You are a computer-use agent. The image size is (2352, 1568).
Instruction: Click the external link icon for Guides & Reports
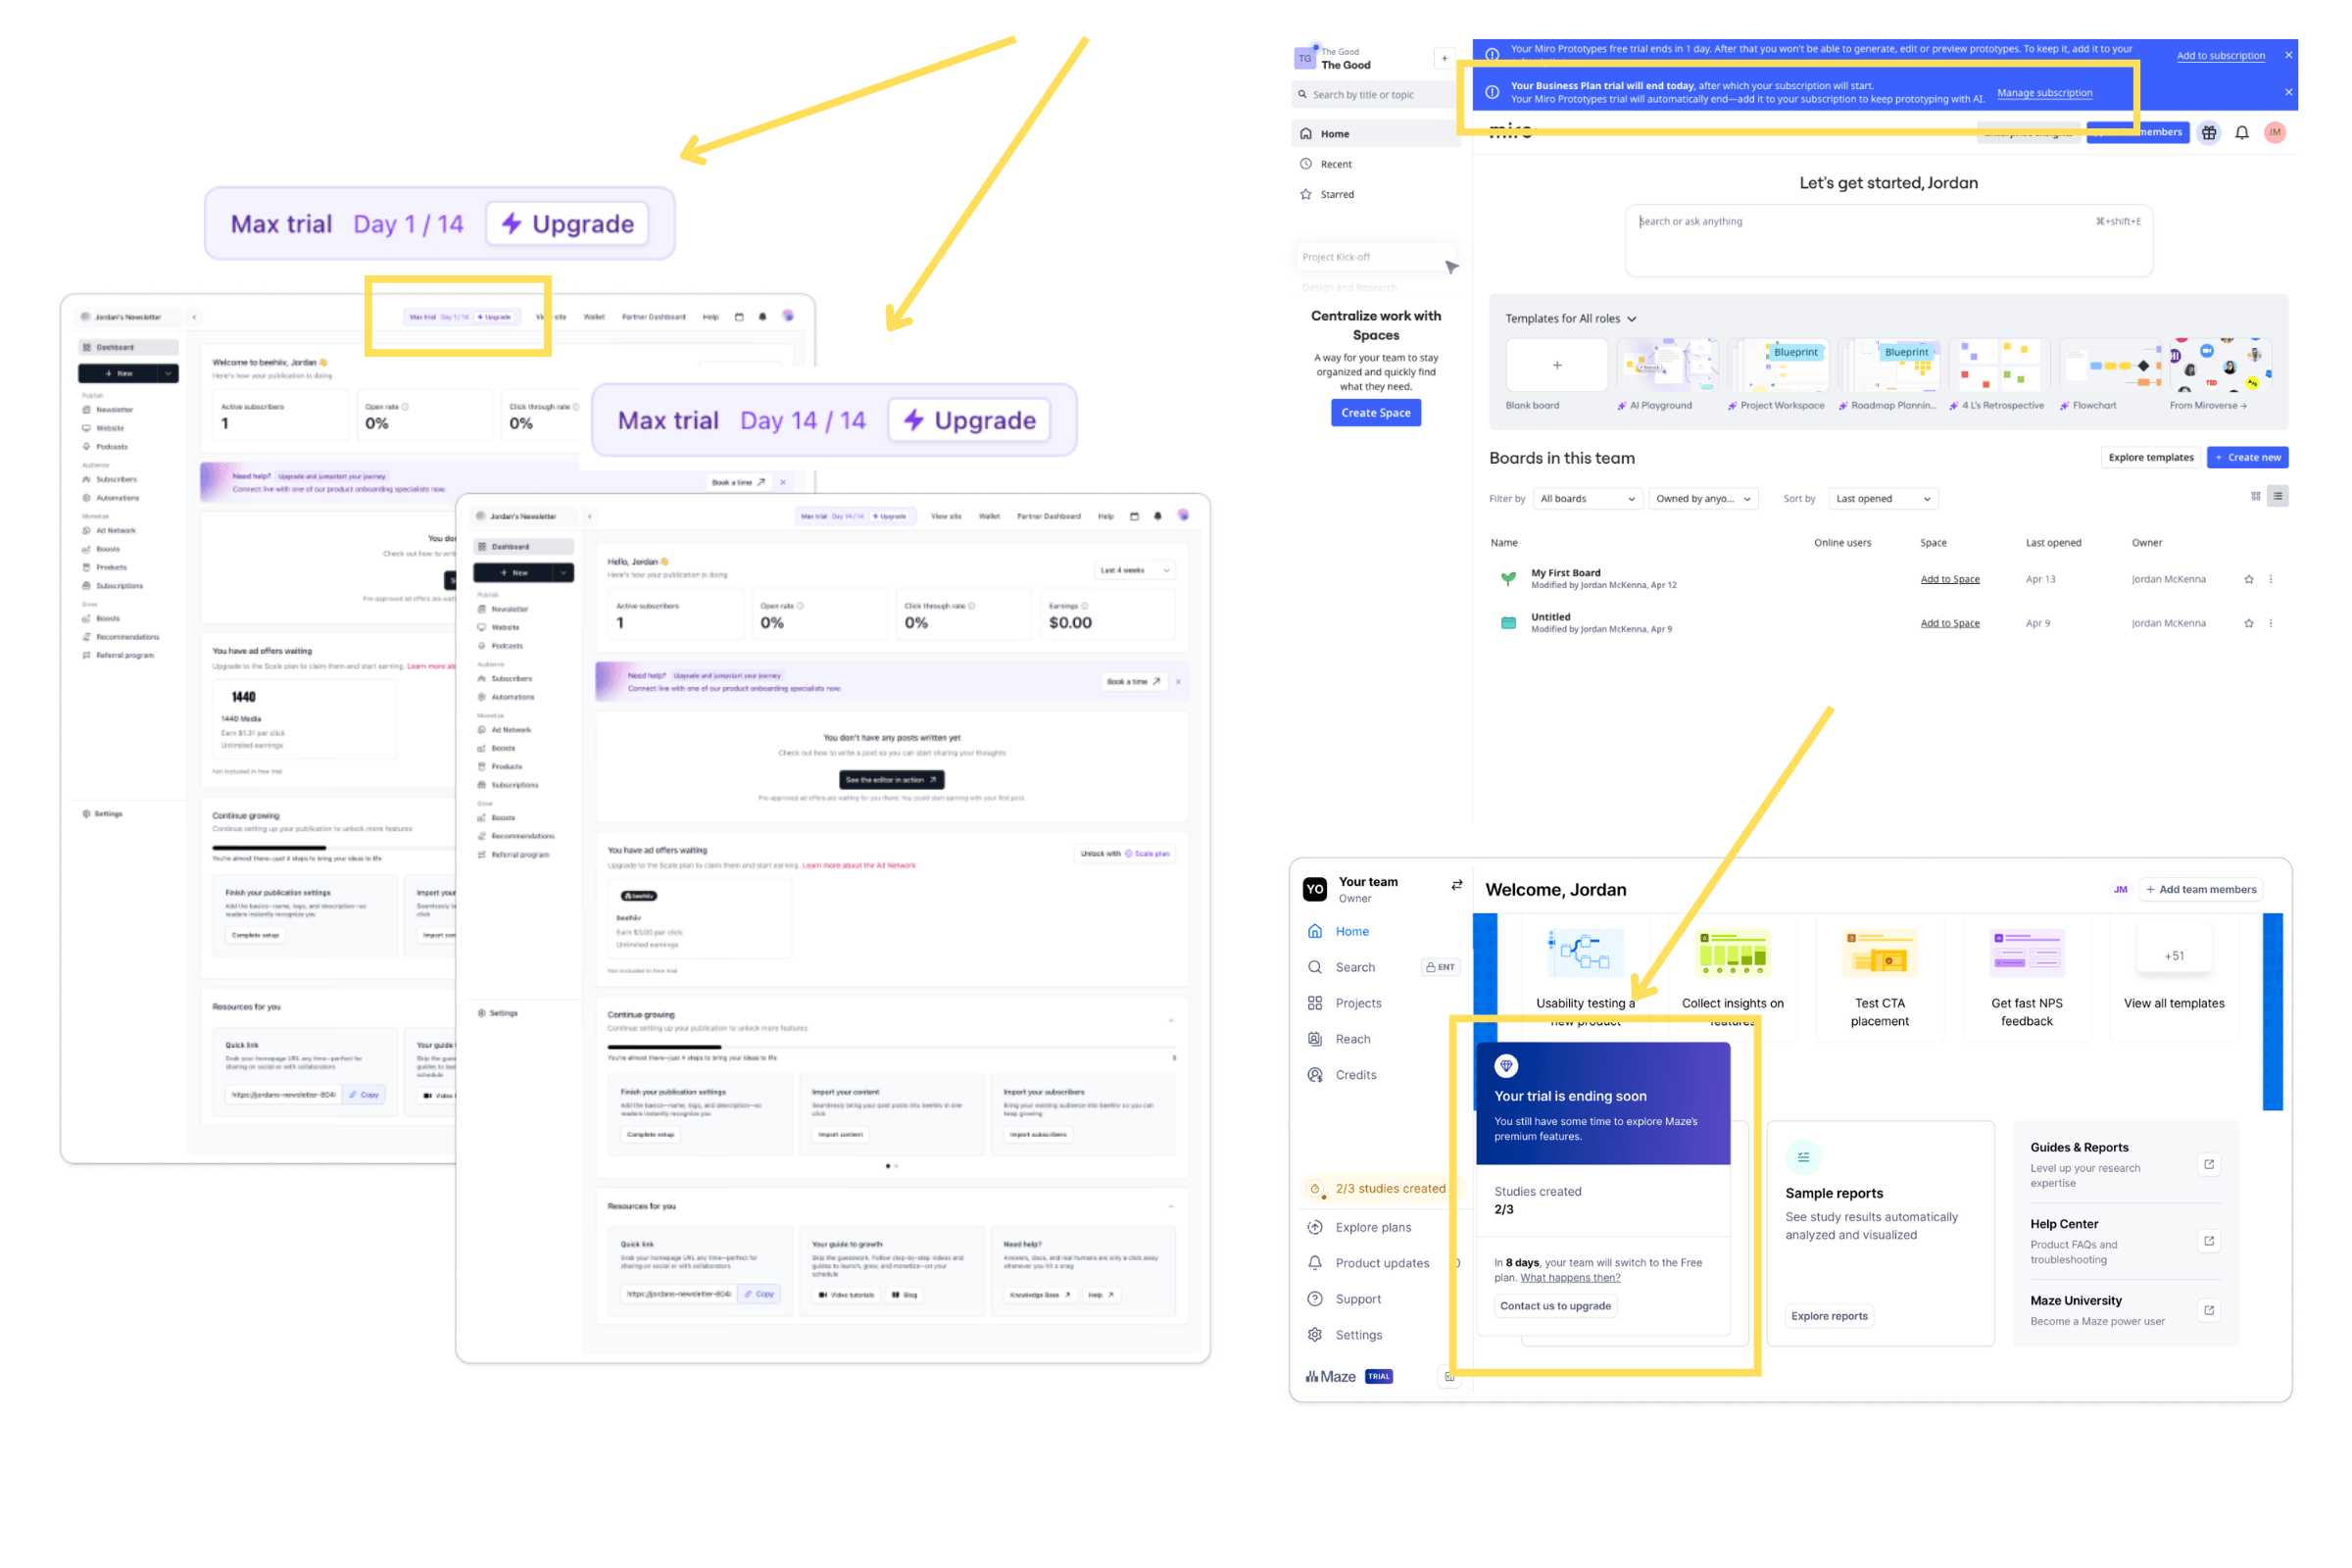tap(2209, 1164)
